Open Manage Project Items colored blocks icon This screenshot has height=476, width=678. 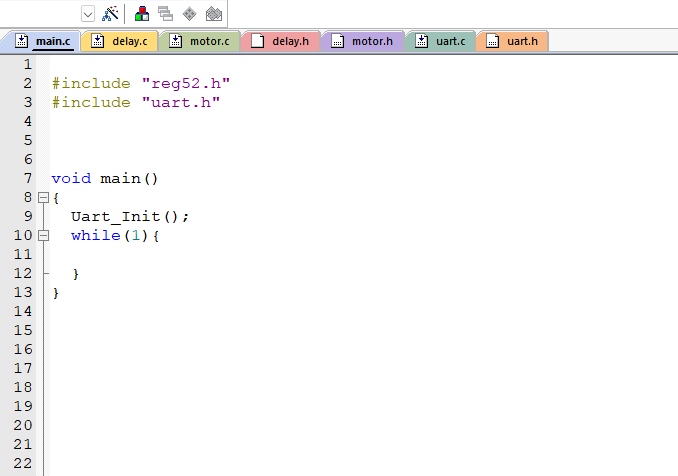tap(142, 14)
